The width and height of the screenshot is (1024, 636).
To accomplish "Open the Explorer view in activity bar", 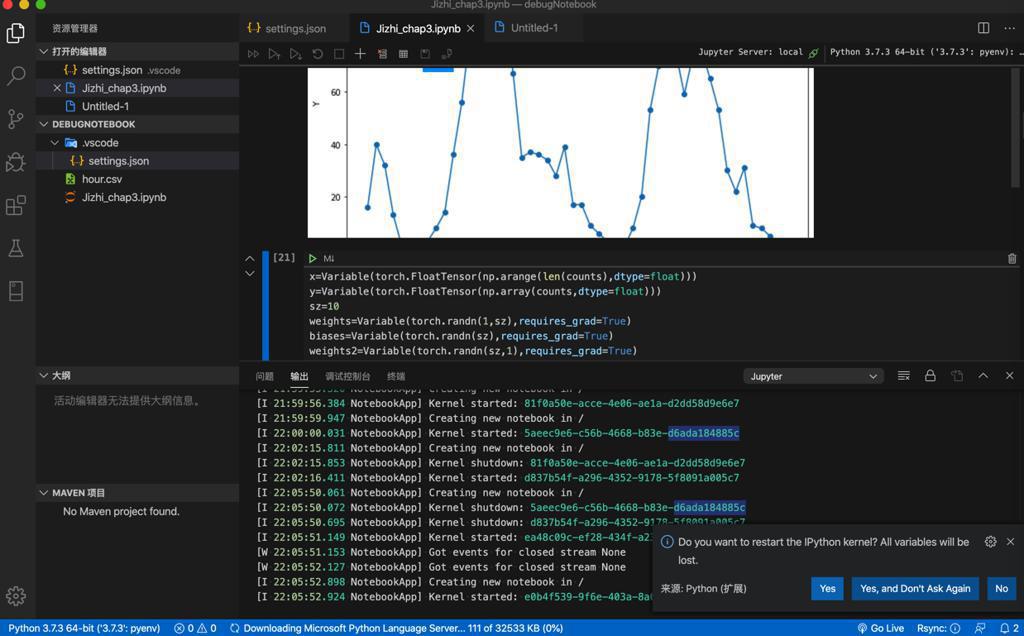I will point(16,33).
